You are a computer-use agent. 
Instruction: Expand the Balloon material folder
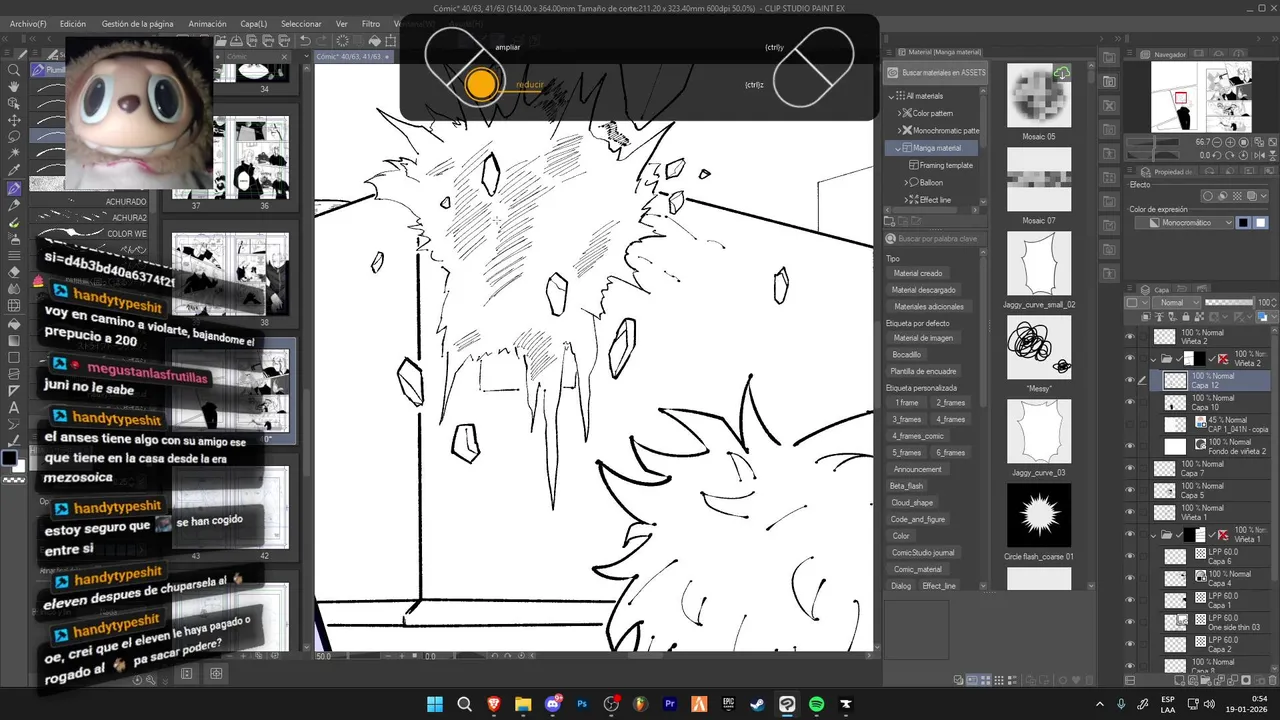pos(907,182)
